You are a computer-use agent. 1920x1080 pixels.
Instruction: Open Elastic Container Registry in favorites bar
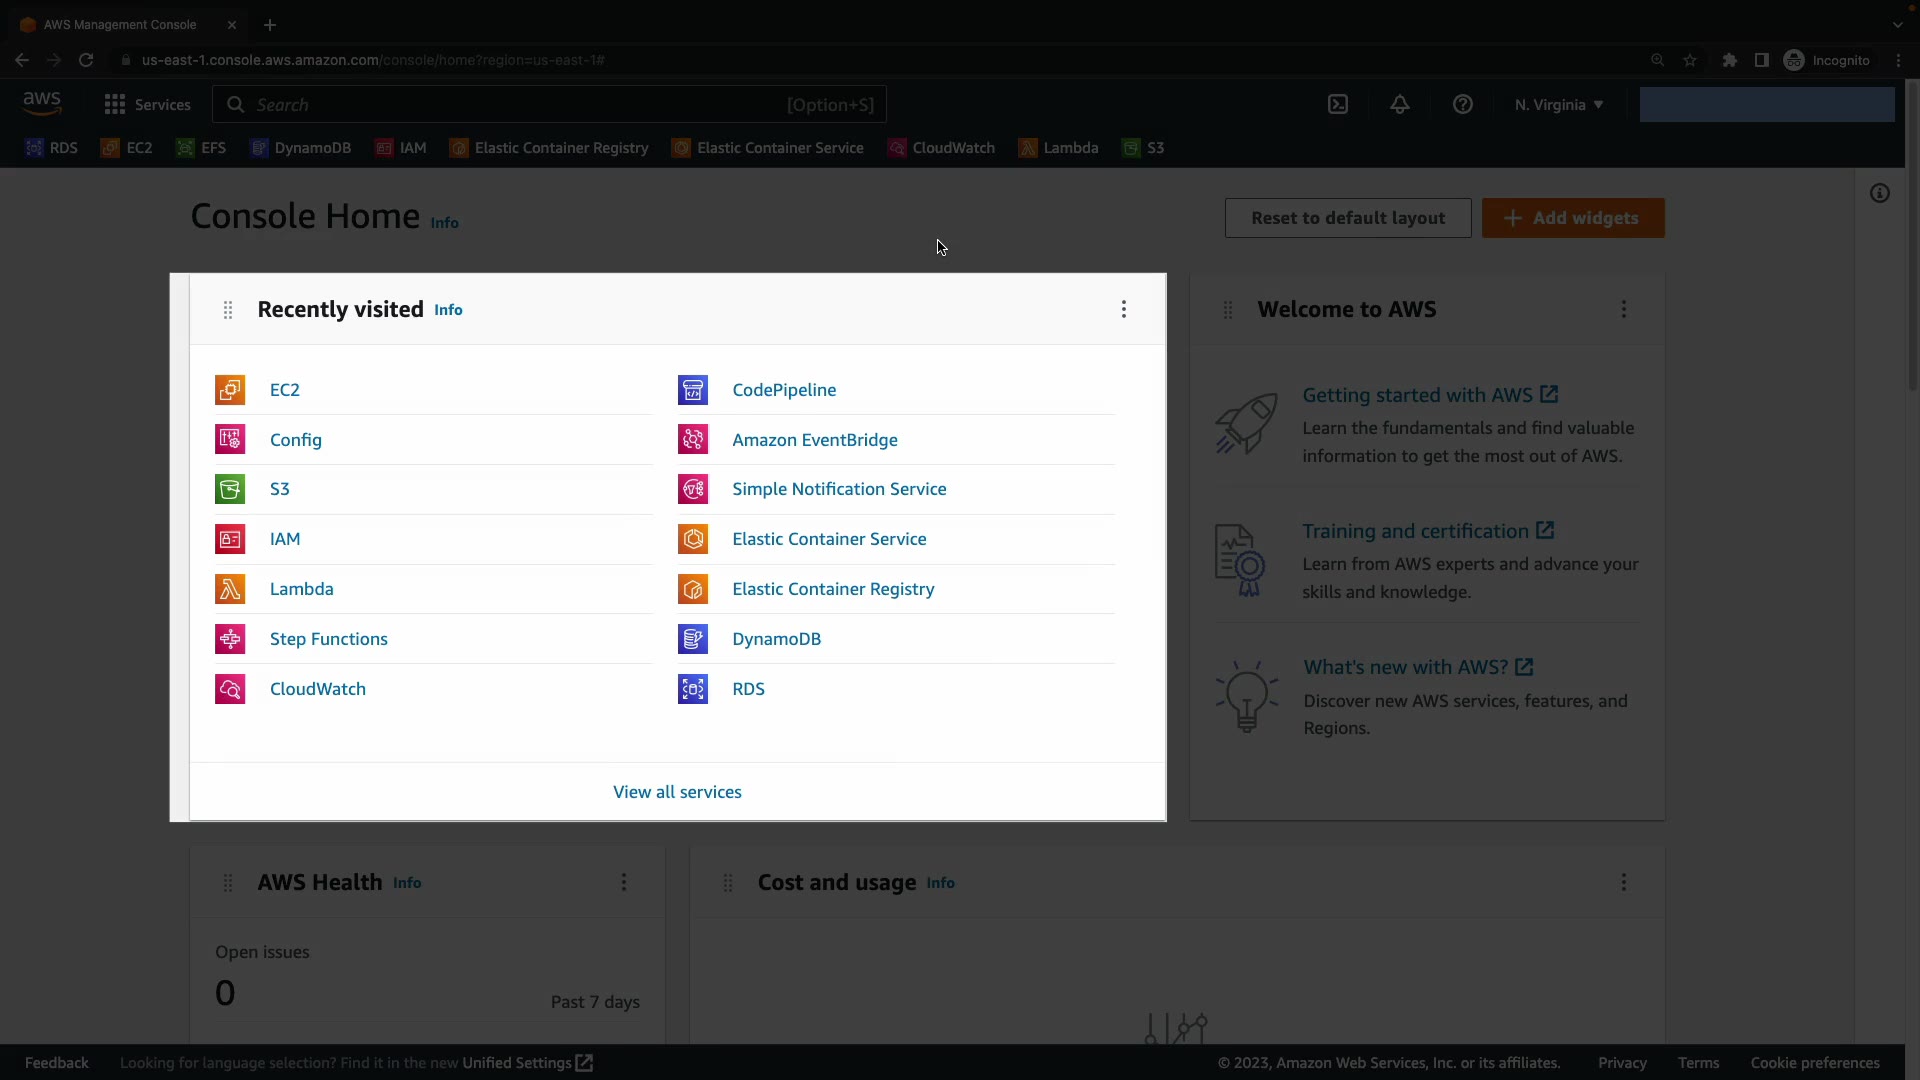click(560, 148)
